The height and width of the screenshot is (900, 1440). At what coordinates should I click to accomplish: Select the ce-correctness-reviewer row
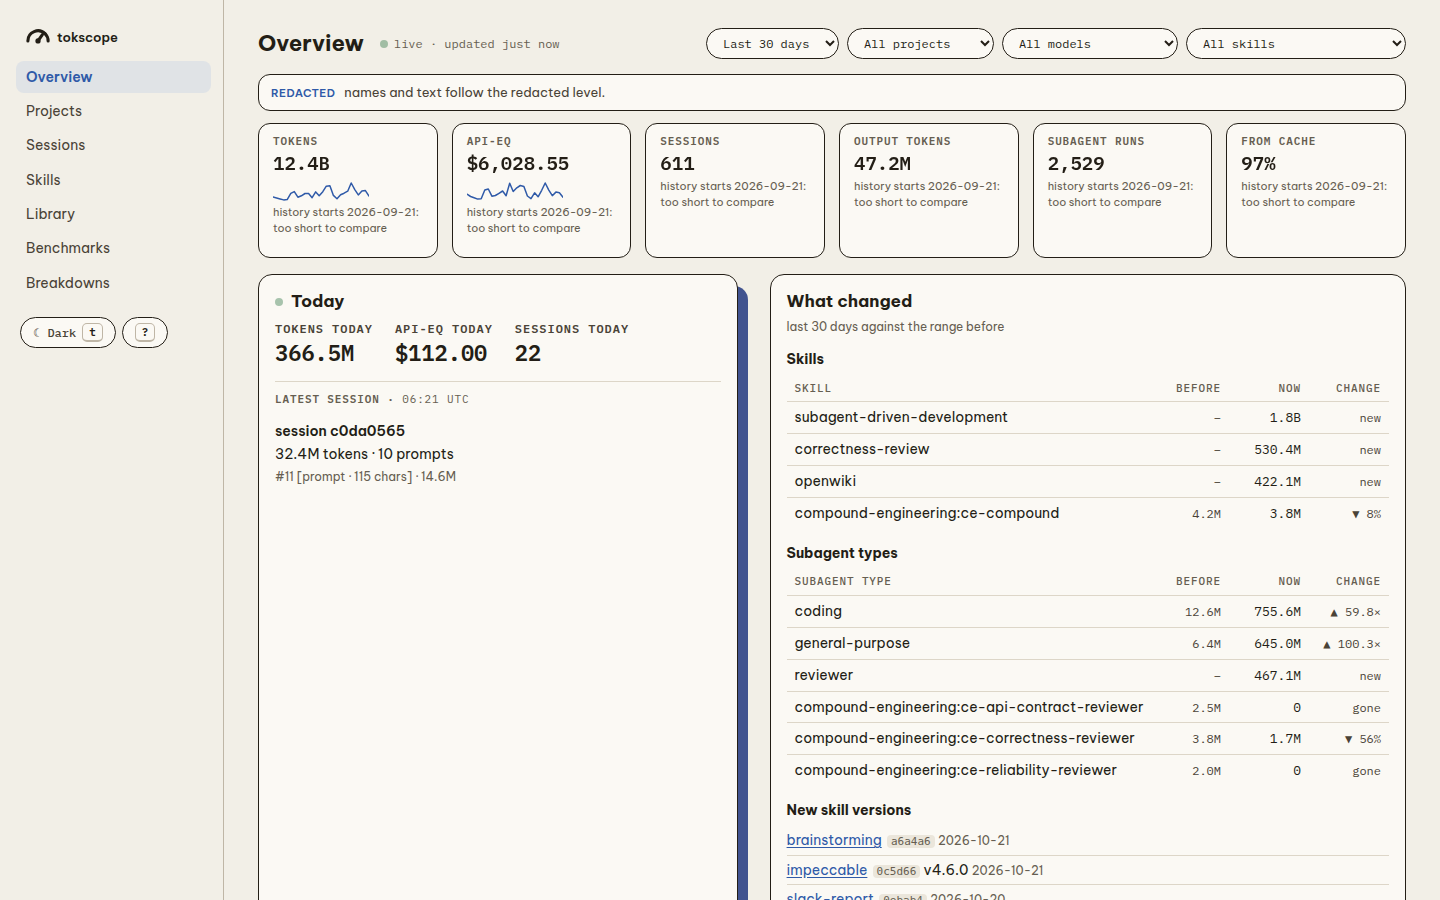(1088, 739)
